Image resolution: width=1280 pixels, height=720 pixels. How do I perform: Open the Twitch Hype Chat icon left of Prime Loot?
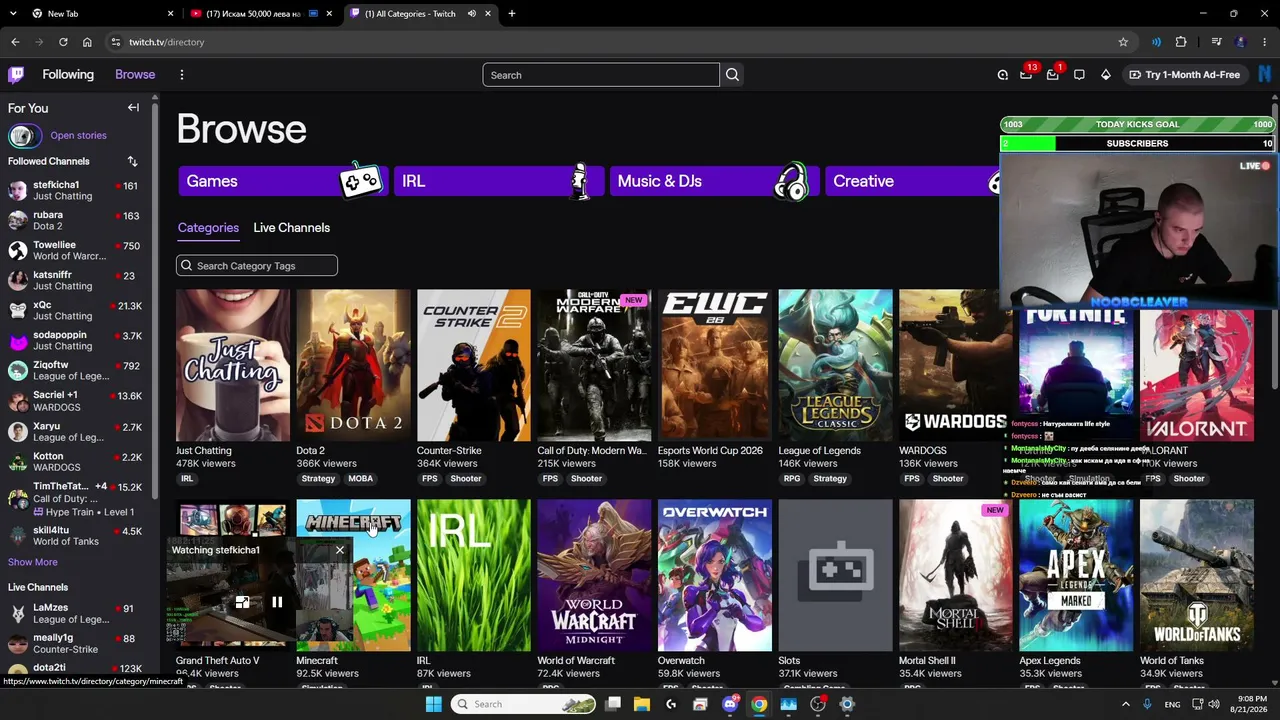[1002, 75]
